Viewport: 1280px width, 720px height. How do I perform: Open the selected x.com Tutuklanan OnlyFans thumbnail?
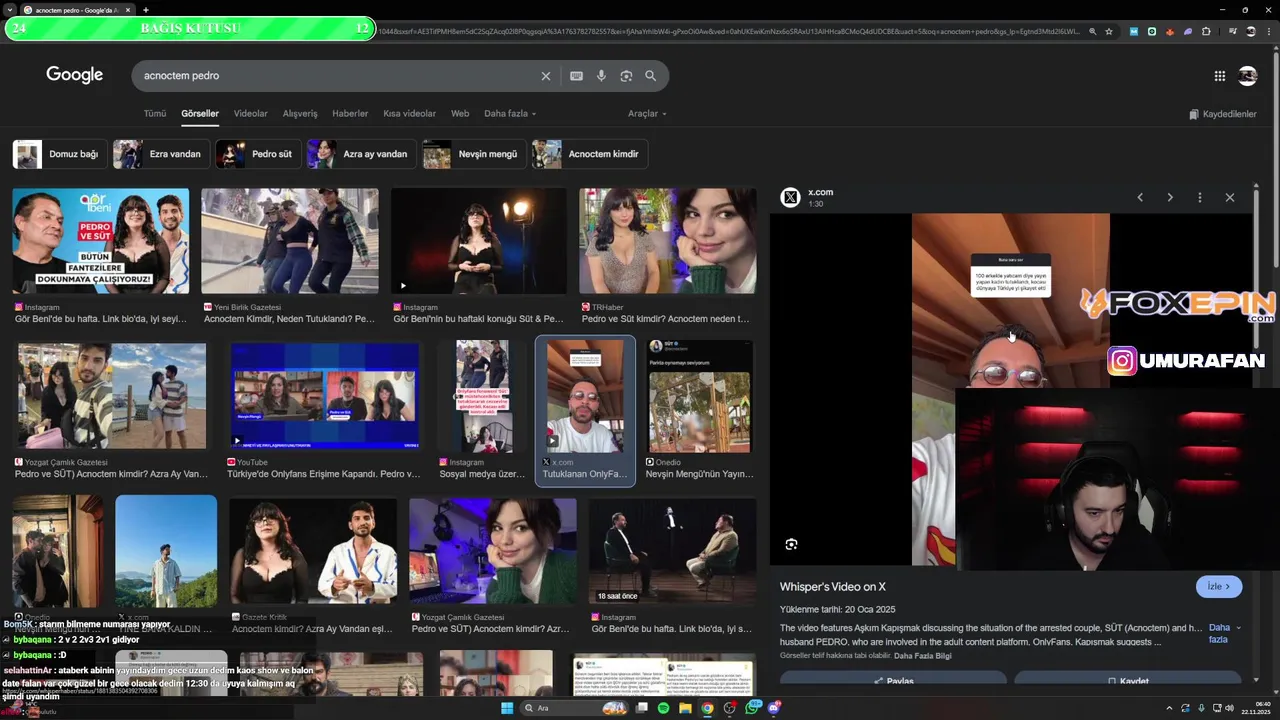pos(585,395)
